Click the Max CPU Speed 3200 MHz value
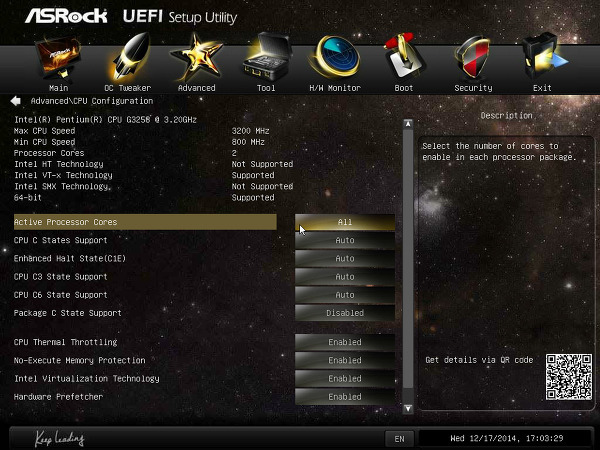 250,131
